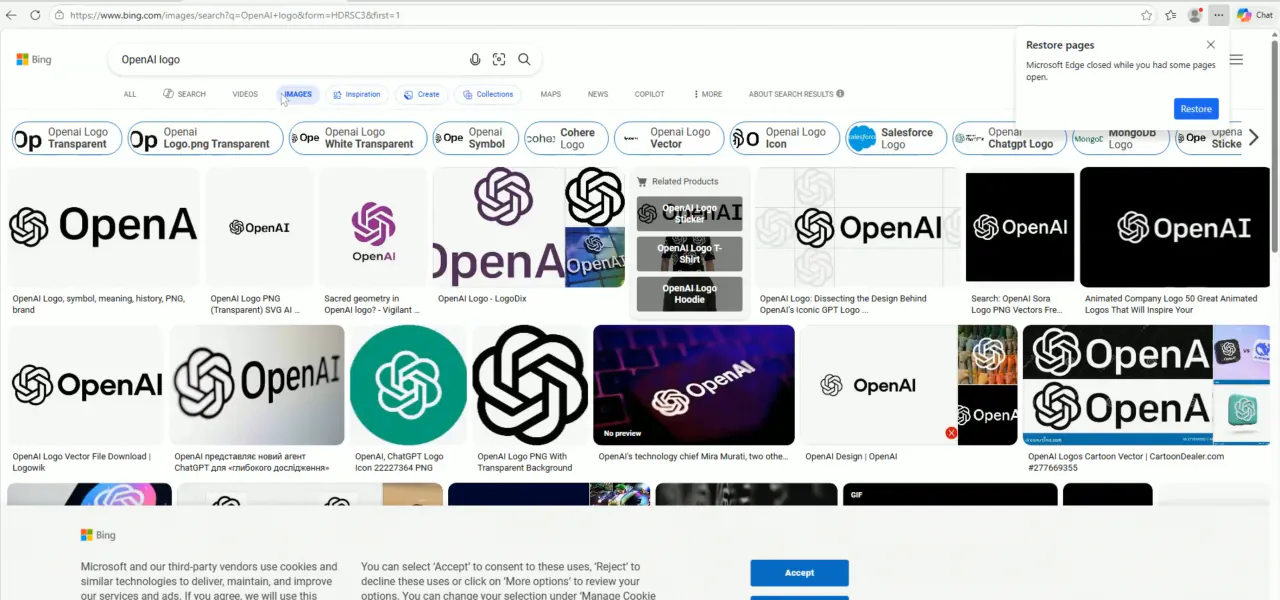Click the magnifying glass search icon
The image size is (1280, 600).
524,60
